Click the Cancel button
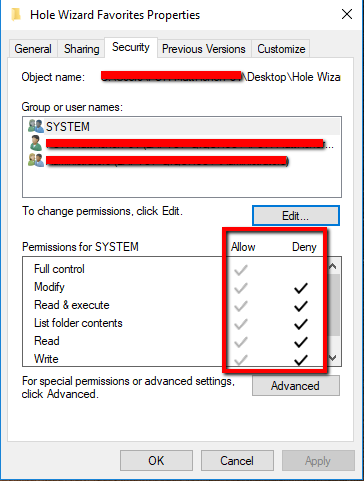Screen dimensions: 364x481 (237, 461)
